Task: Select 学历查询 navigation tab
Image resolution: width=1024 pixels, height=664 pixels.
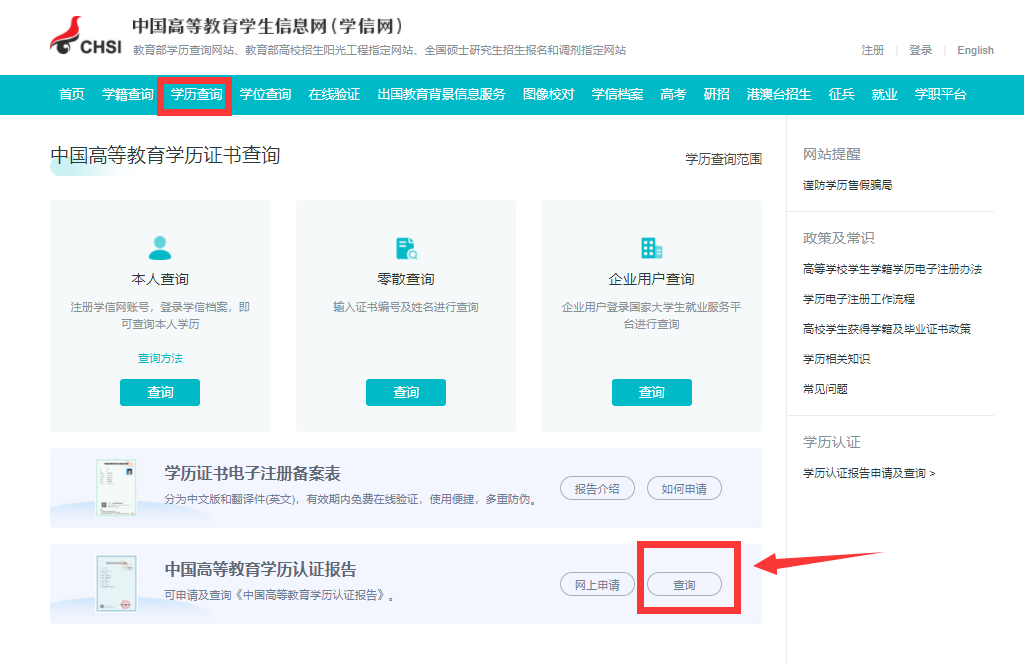Action: (197, 95)
